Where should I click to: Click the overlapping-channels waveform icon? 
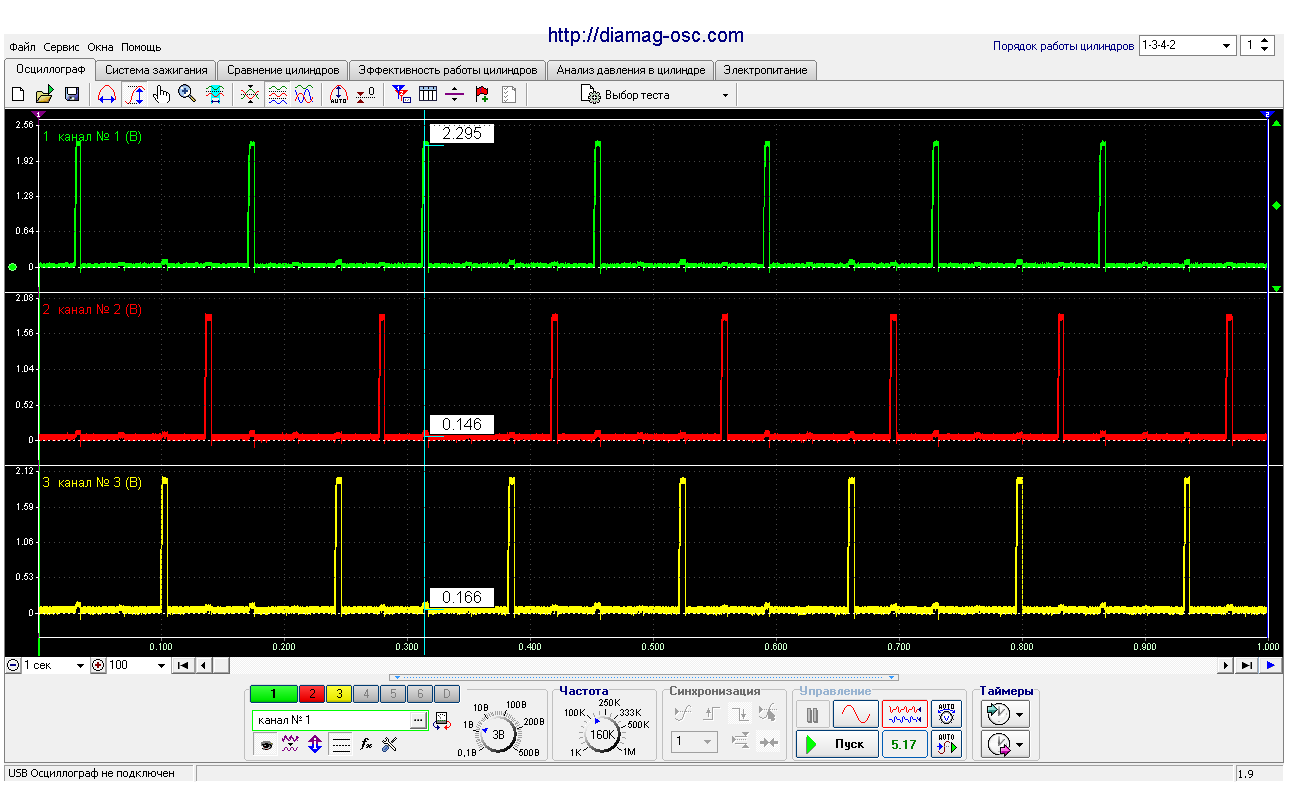point(250,94)
